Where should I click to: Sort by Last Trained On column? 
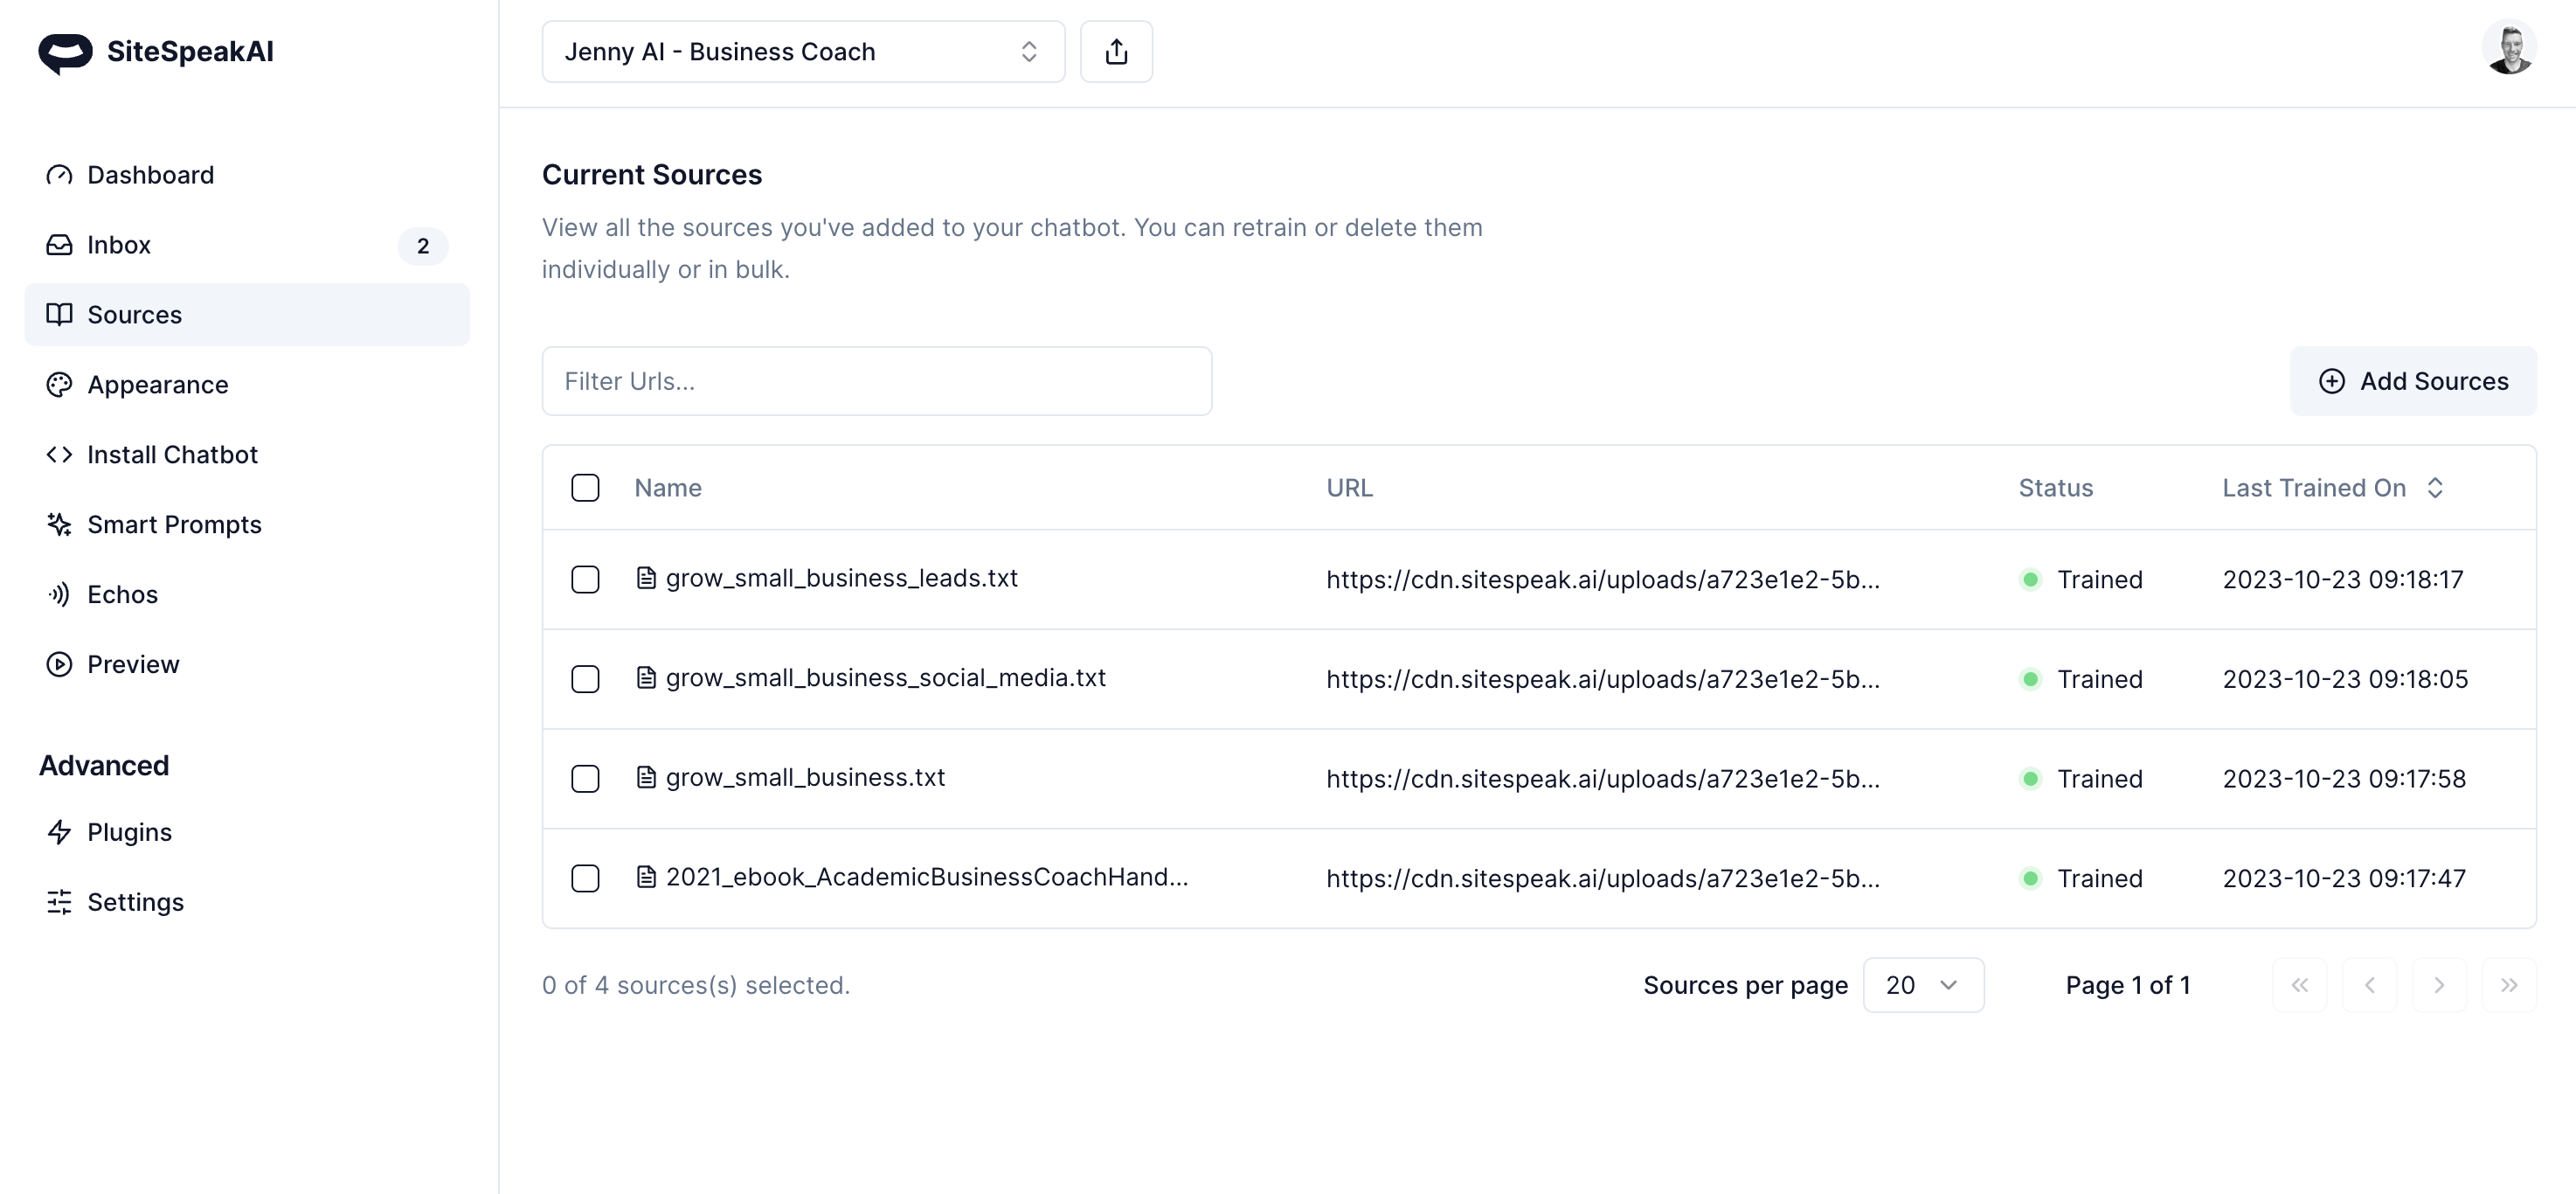[x=2331, y=488]
